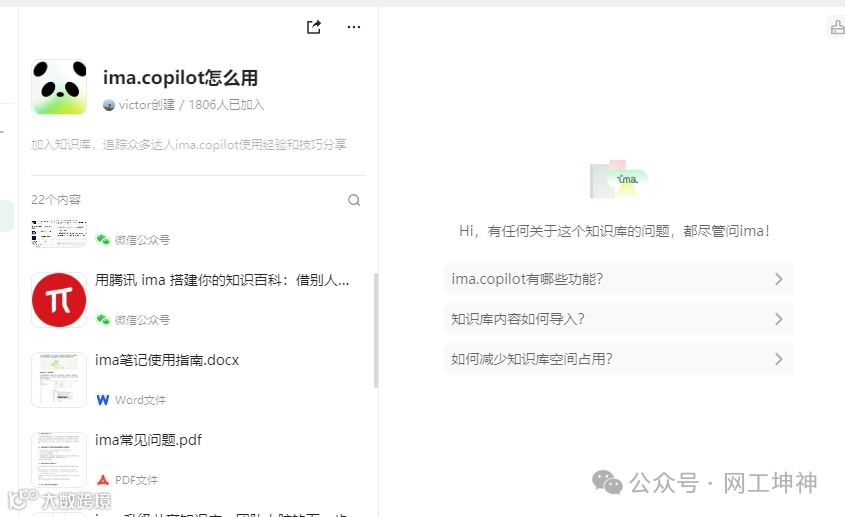Screen dimensions: 845x517
Task: Click the ima常见问题.pdf thumbnail
Action: pos(59,459)
